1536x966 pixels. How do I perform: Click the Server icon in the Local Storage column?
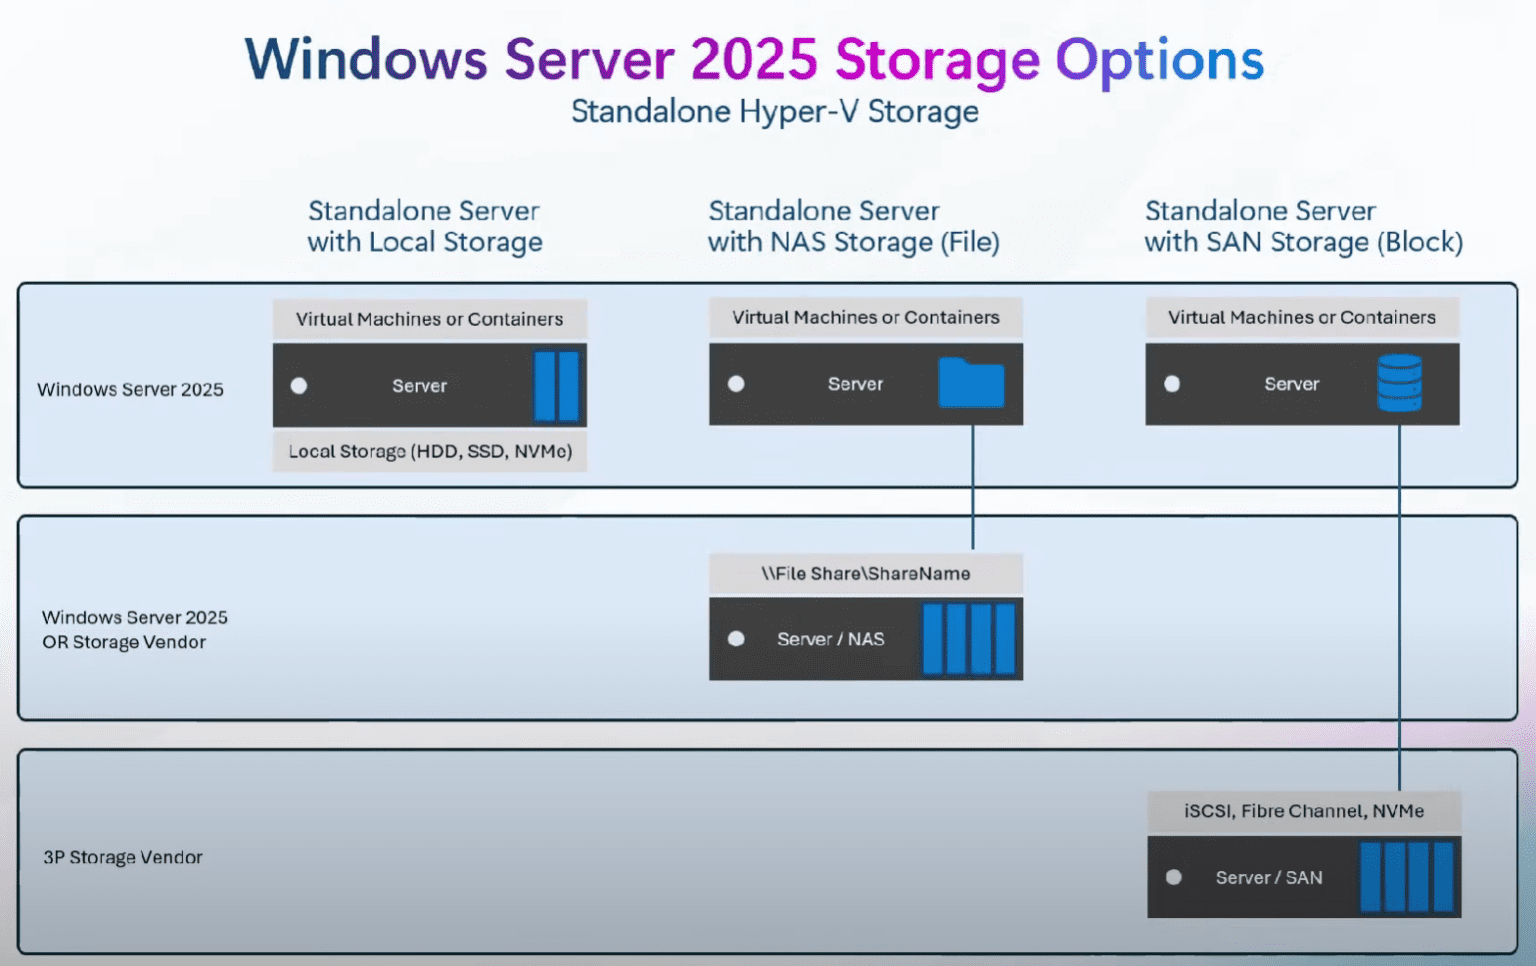[x=419, y=385]
